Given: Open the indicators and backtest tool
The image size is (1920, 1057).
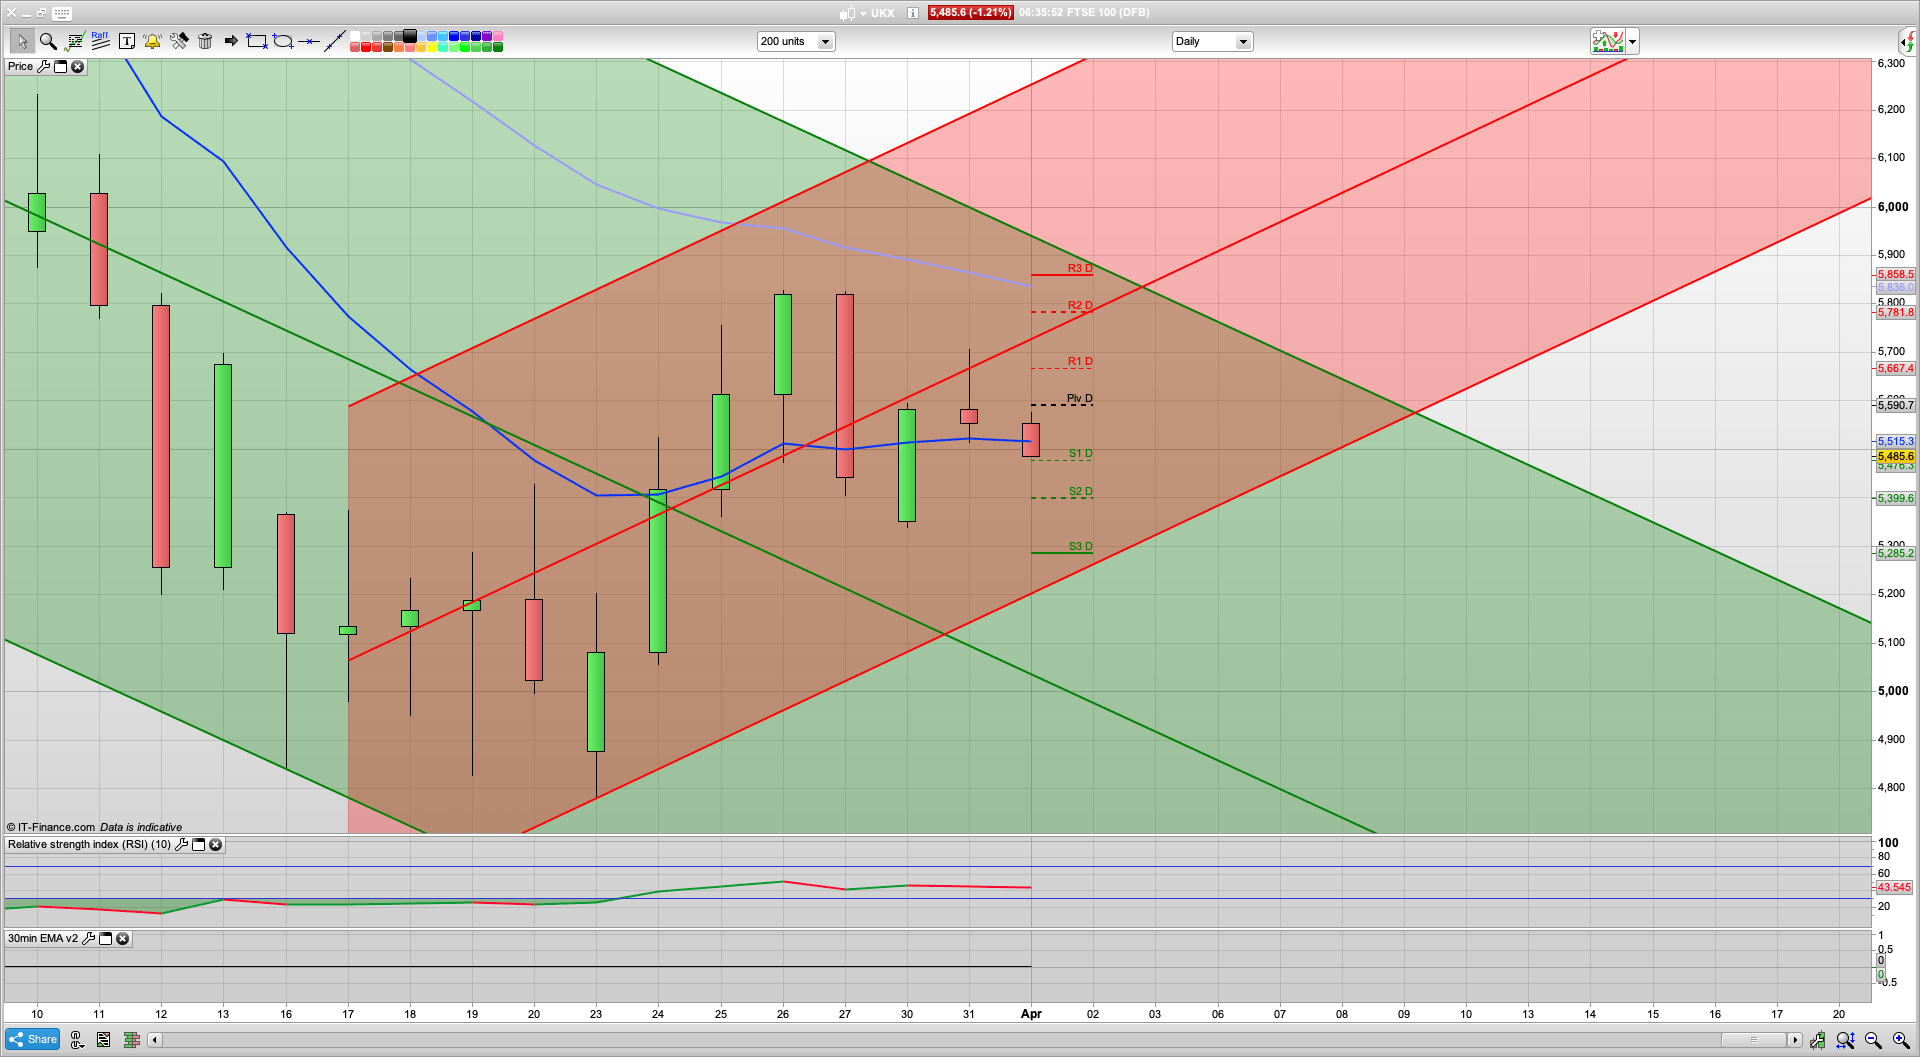Looking at the screenshot, I should coord(75,41).
